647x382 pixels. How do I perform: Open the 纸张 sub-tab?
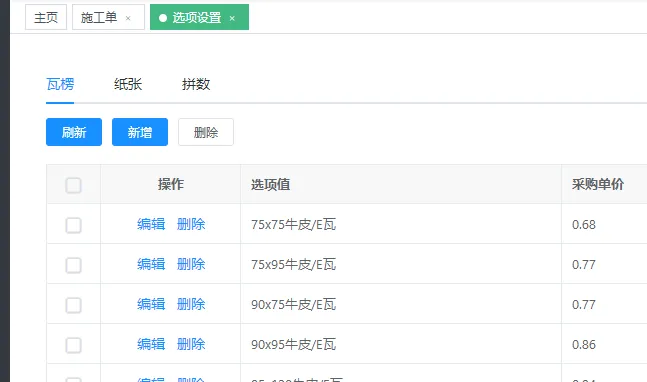[x=128, y=84]
